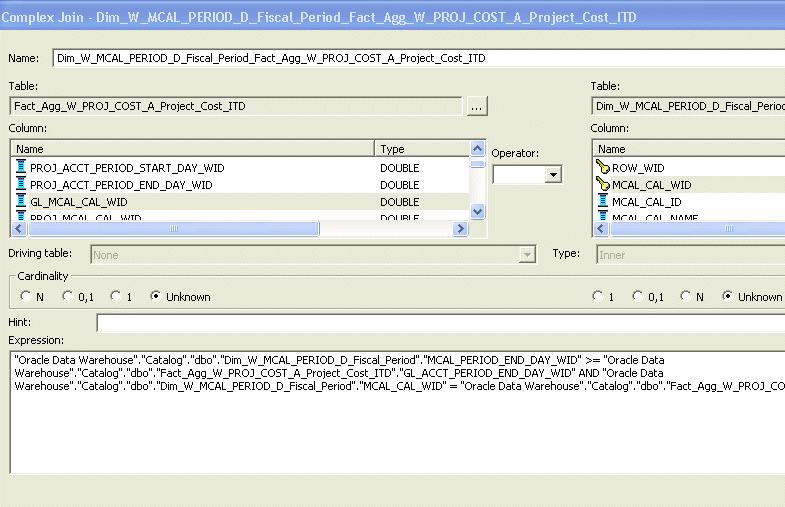Click the Name input field
The width and height of the screenshot is (785, 507).
click(419, 58)
